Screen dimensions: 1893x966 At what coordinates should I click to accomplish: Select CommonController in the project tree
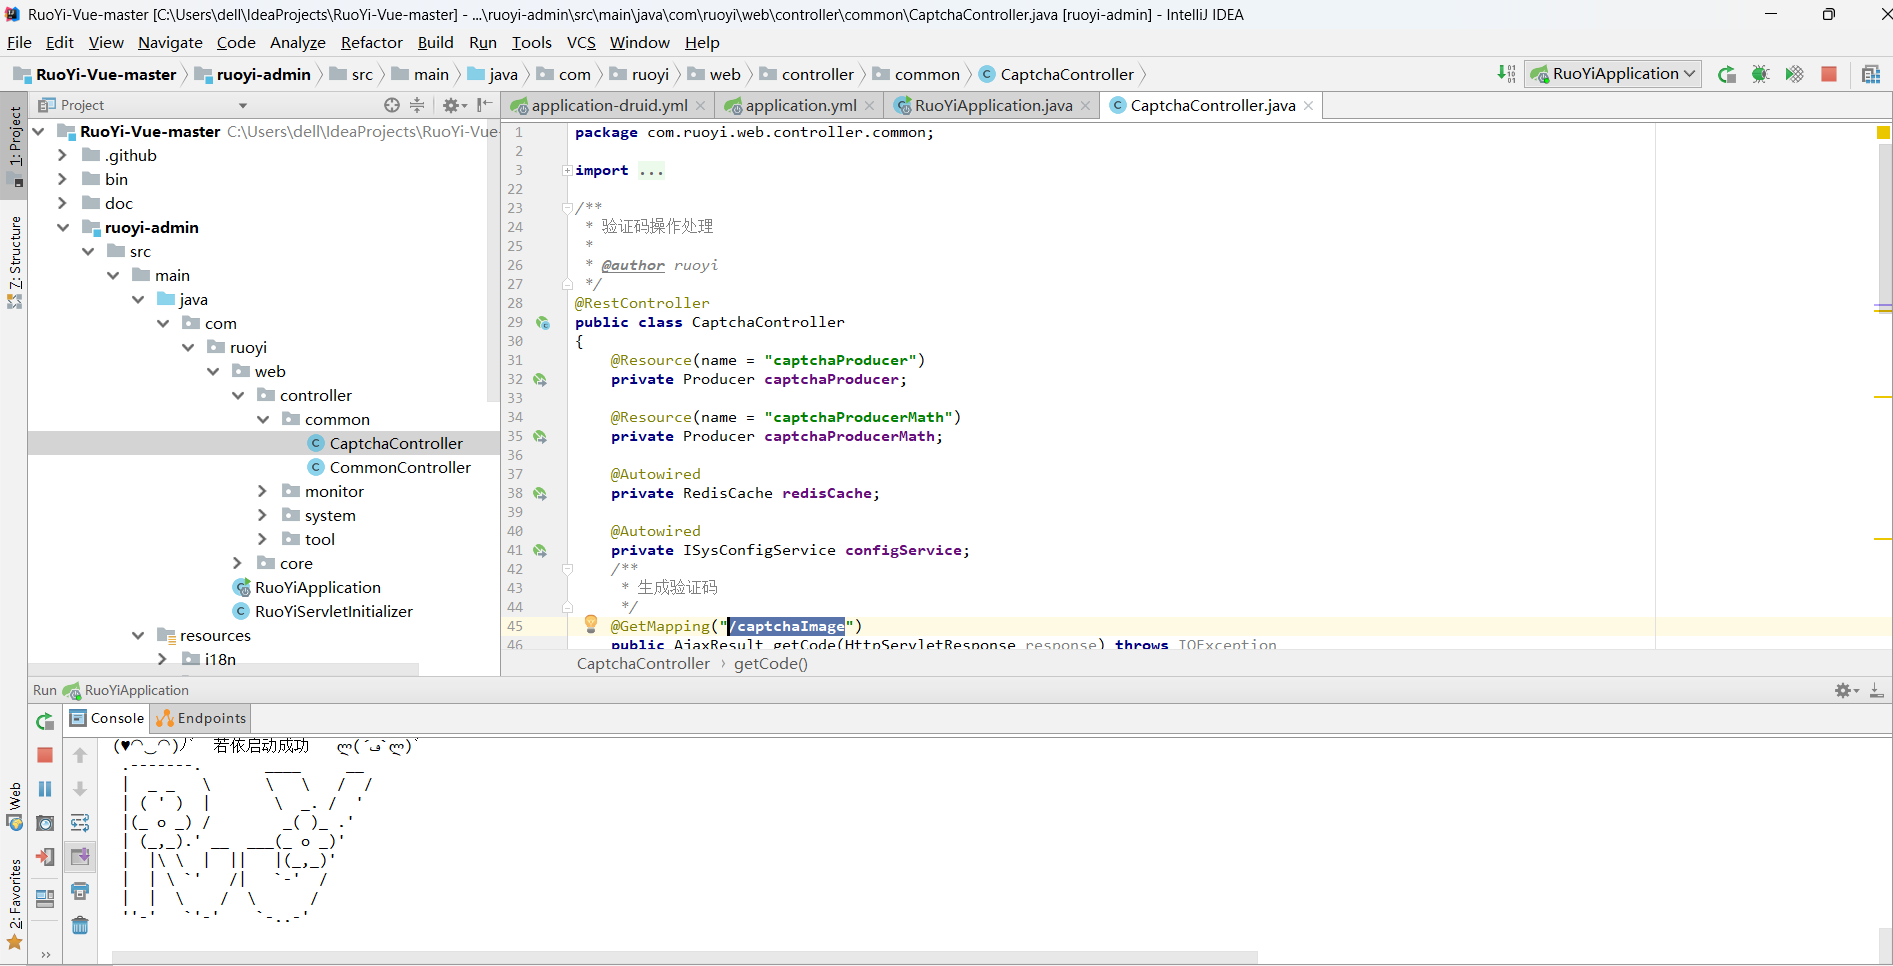pos(400,467)
